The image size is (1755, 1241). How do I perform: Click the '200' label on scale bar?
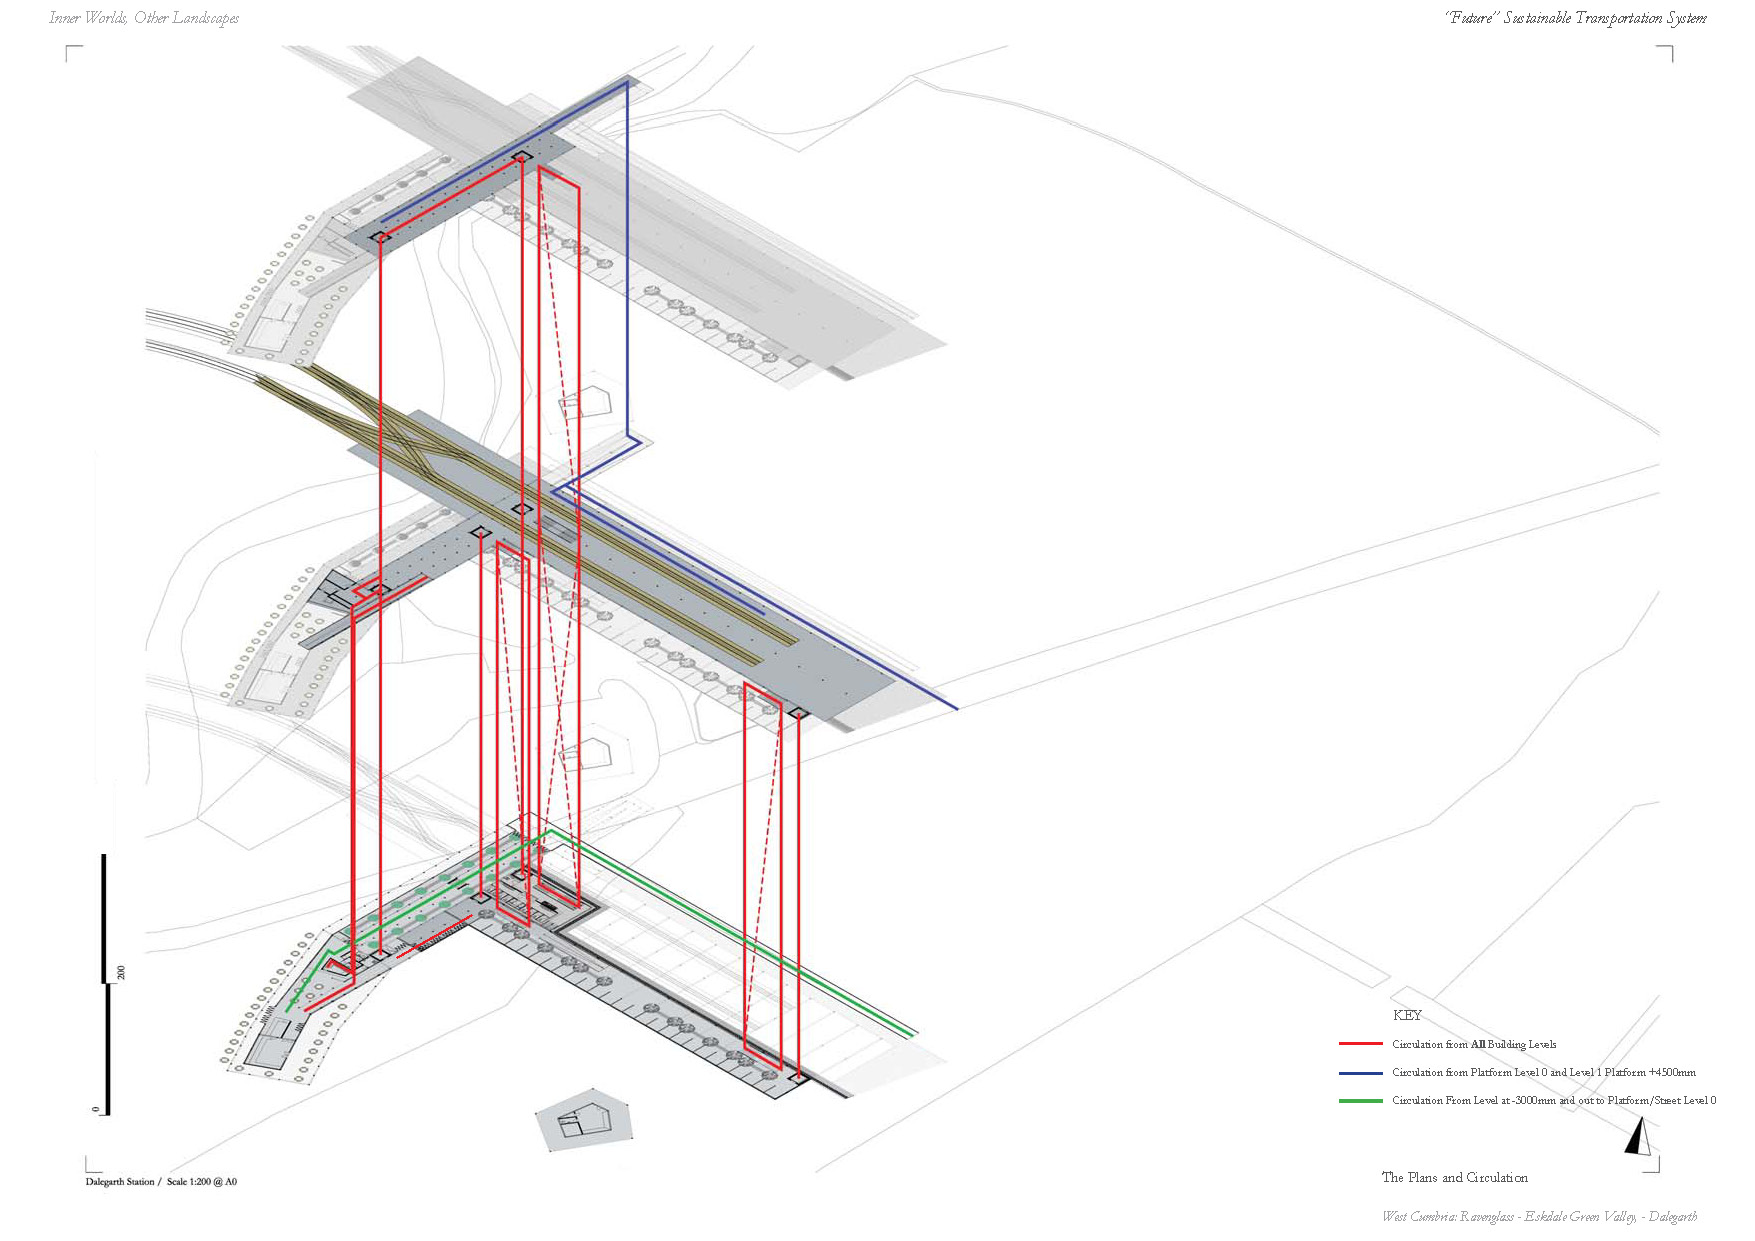pos(122,972)
